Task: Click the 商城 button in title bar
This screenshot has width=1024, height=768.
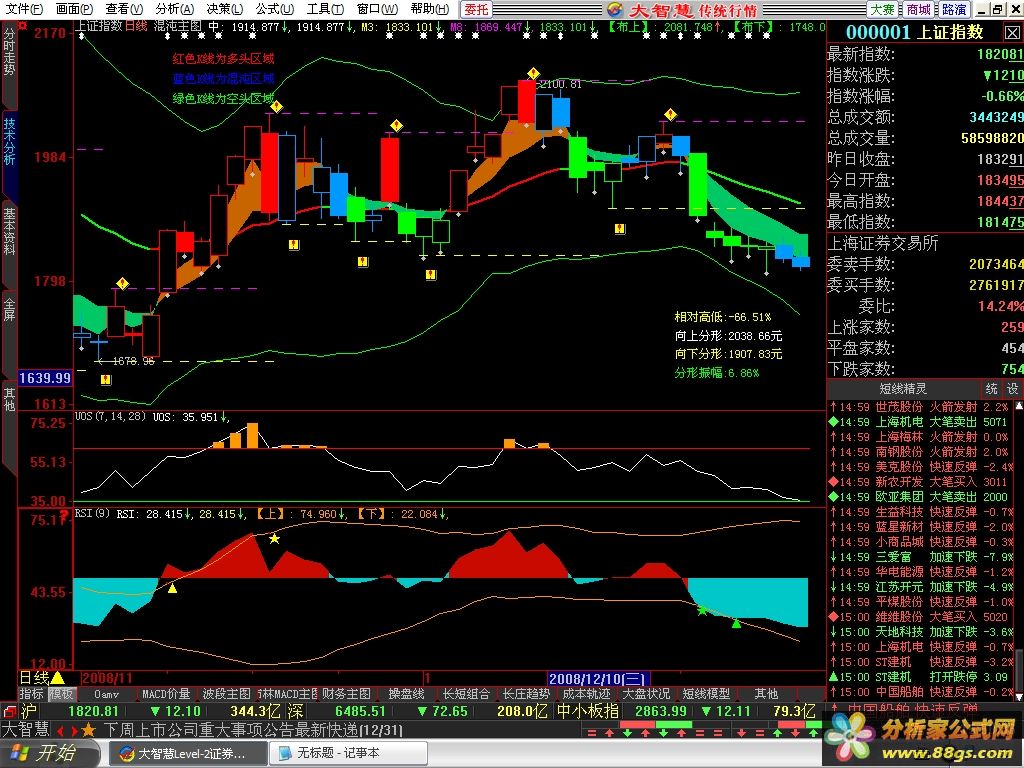Action: coord(918,9)
